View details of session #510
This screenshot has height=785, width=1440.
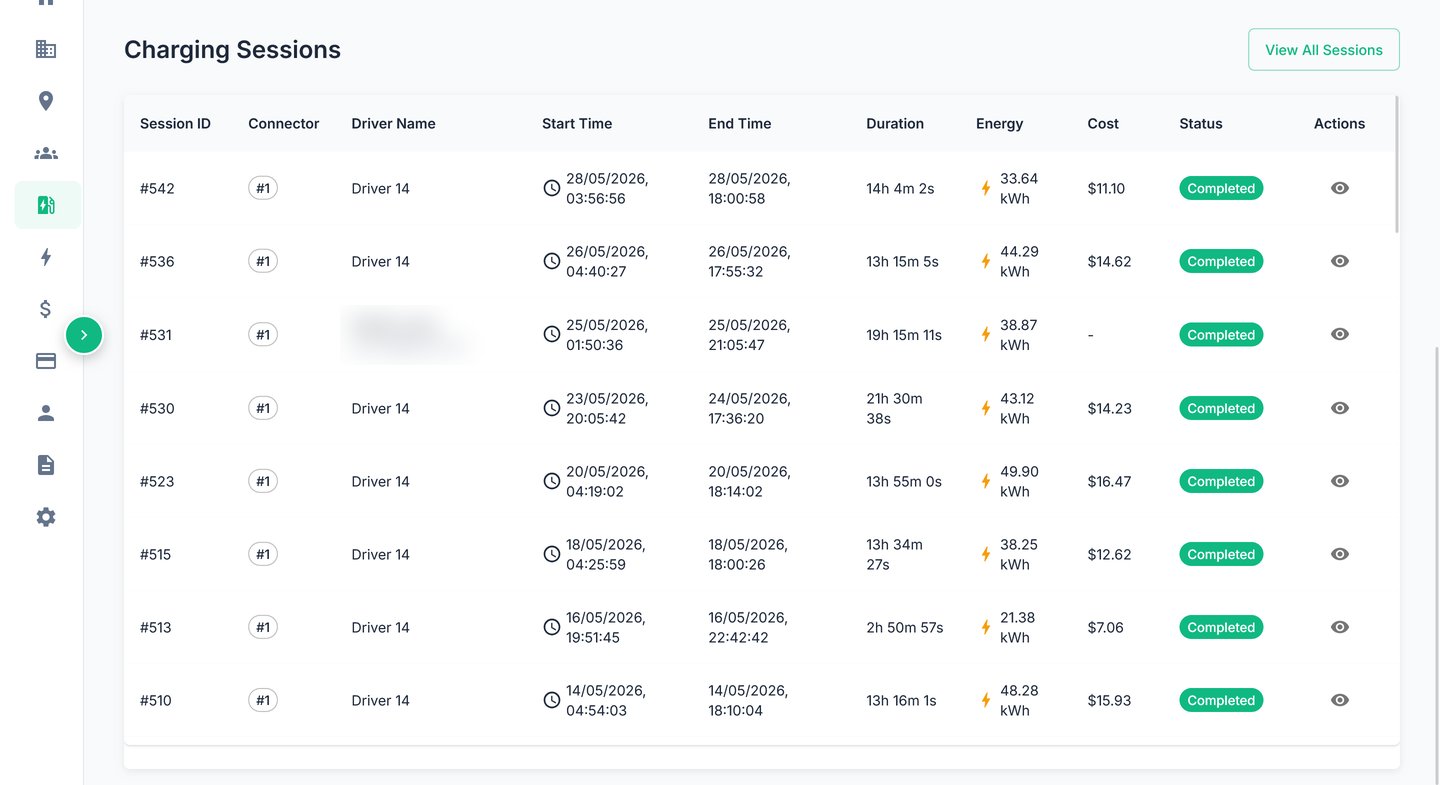point(1340,700)
